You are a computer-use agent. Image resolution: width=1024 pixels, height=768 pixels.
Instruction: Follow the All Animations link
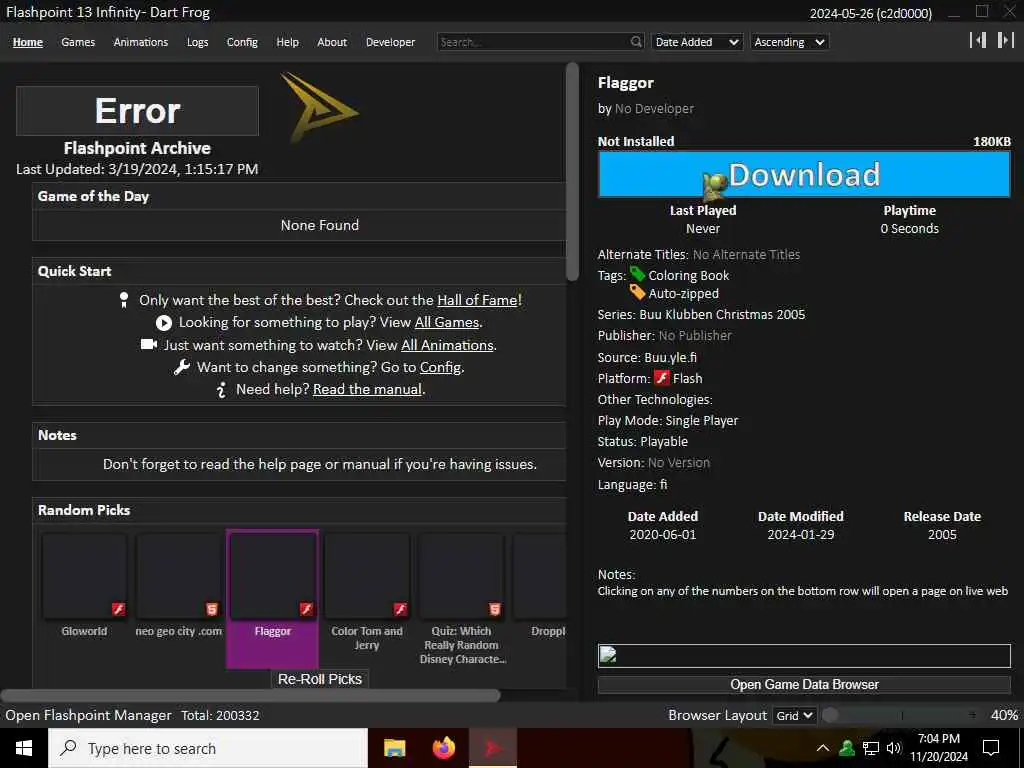447,345
